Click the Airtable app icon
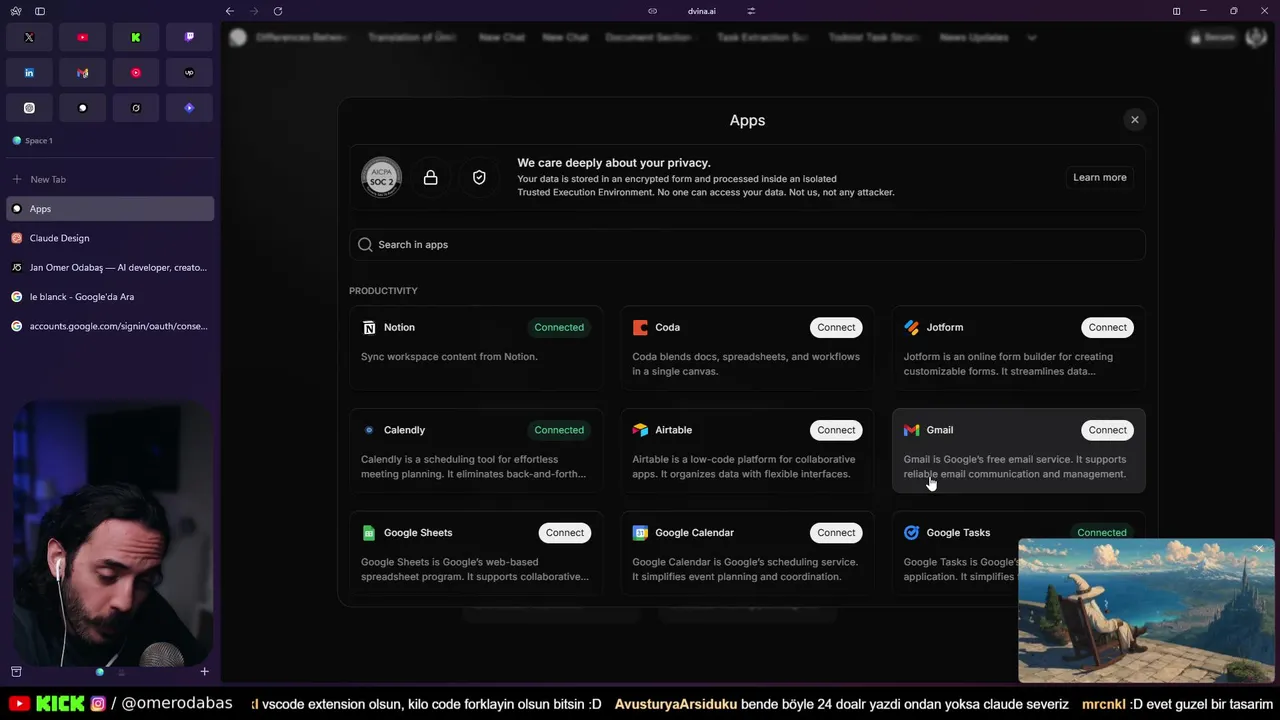The height and width of the screenshot is (720, 1280). pos(640,430)
